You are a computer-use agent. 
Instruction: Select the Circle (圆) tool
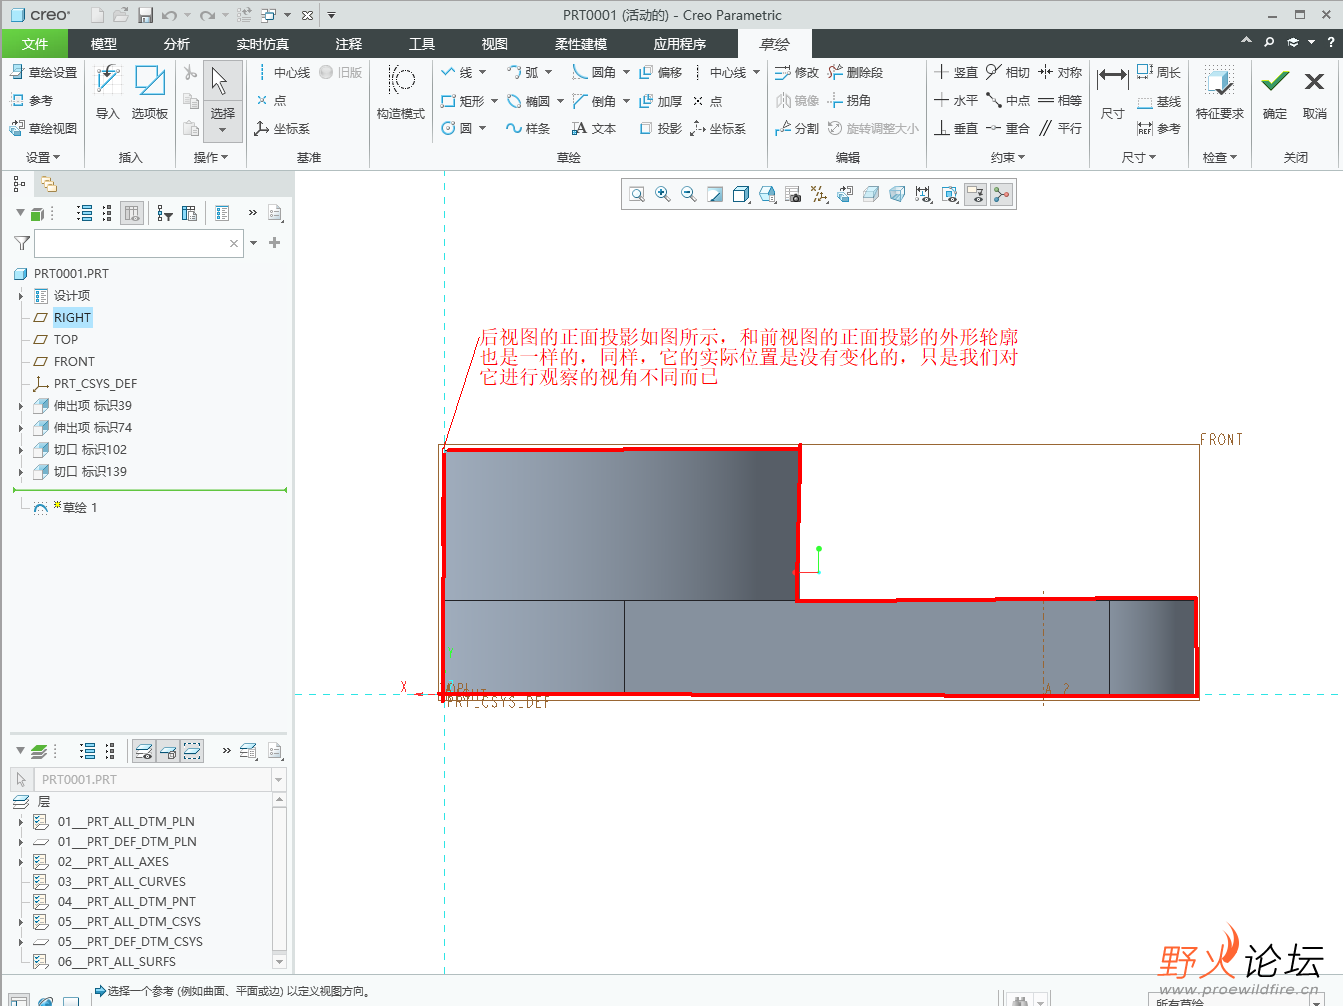click(x=457, y=128)
